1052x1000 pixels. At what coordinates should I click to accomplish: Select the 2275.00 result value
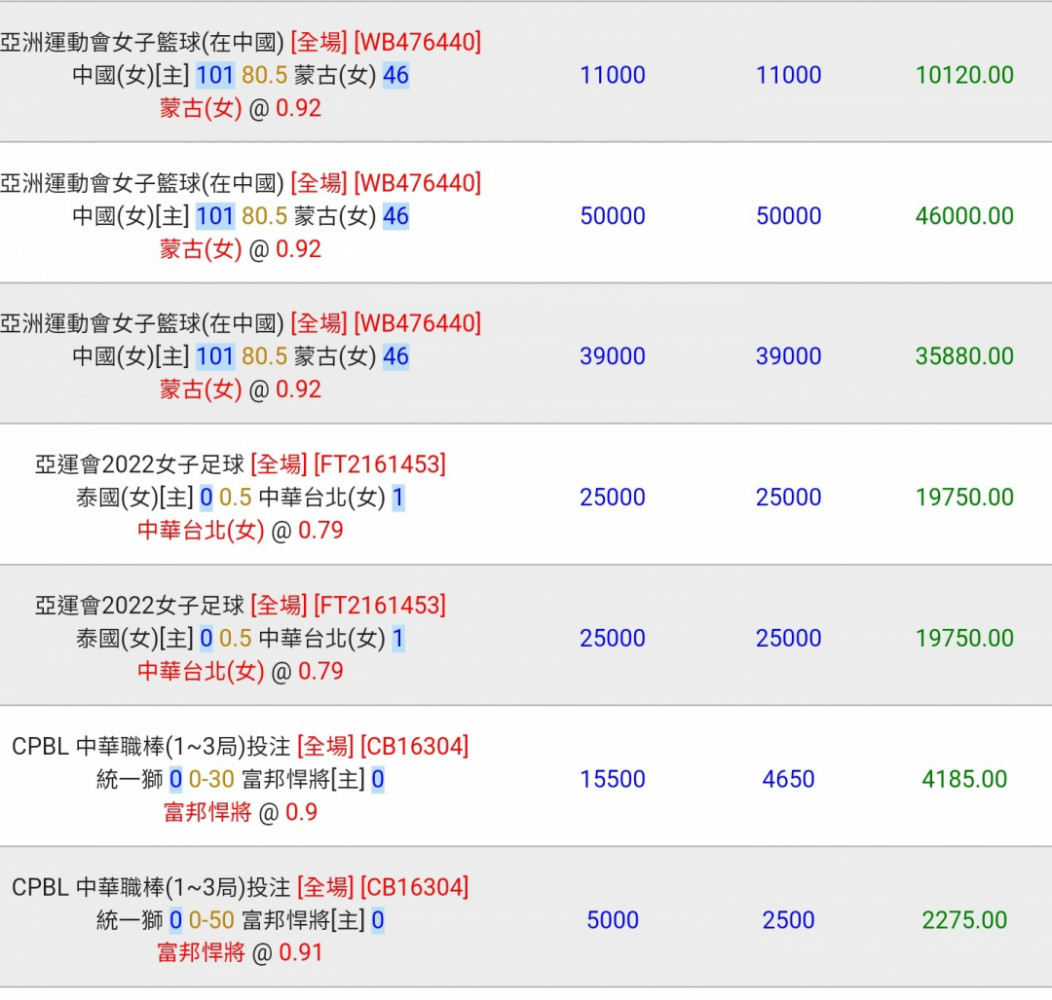964,920
